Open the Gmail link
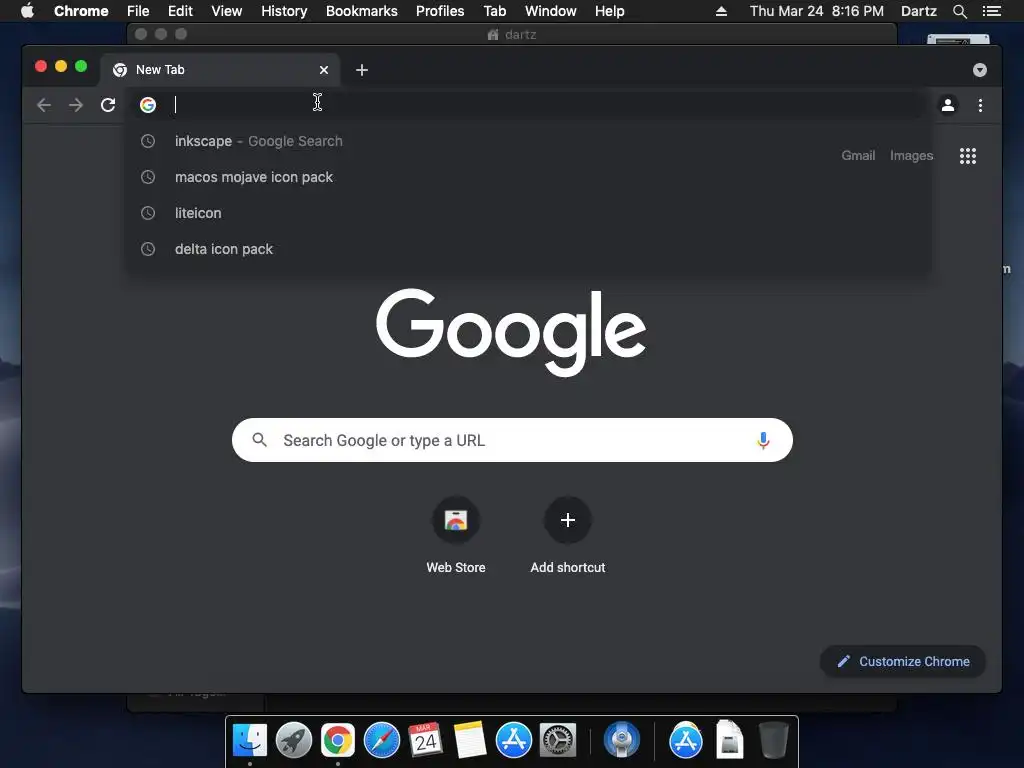The width and height of the screenshot is (1024, 768). [x=858, y=155]
